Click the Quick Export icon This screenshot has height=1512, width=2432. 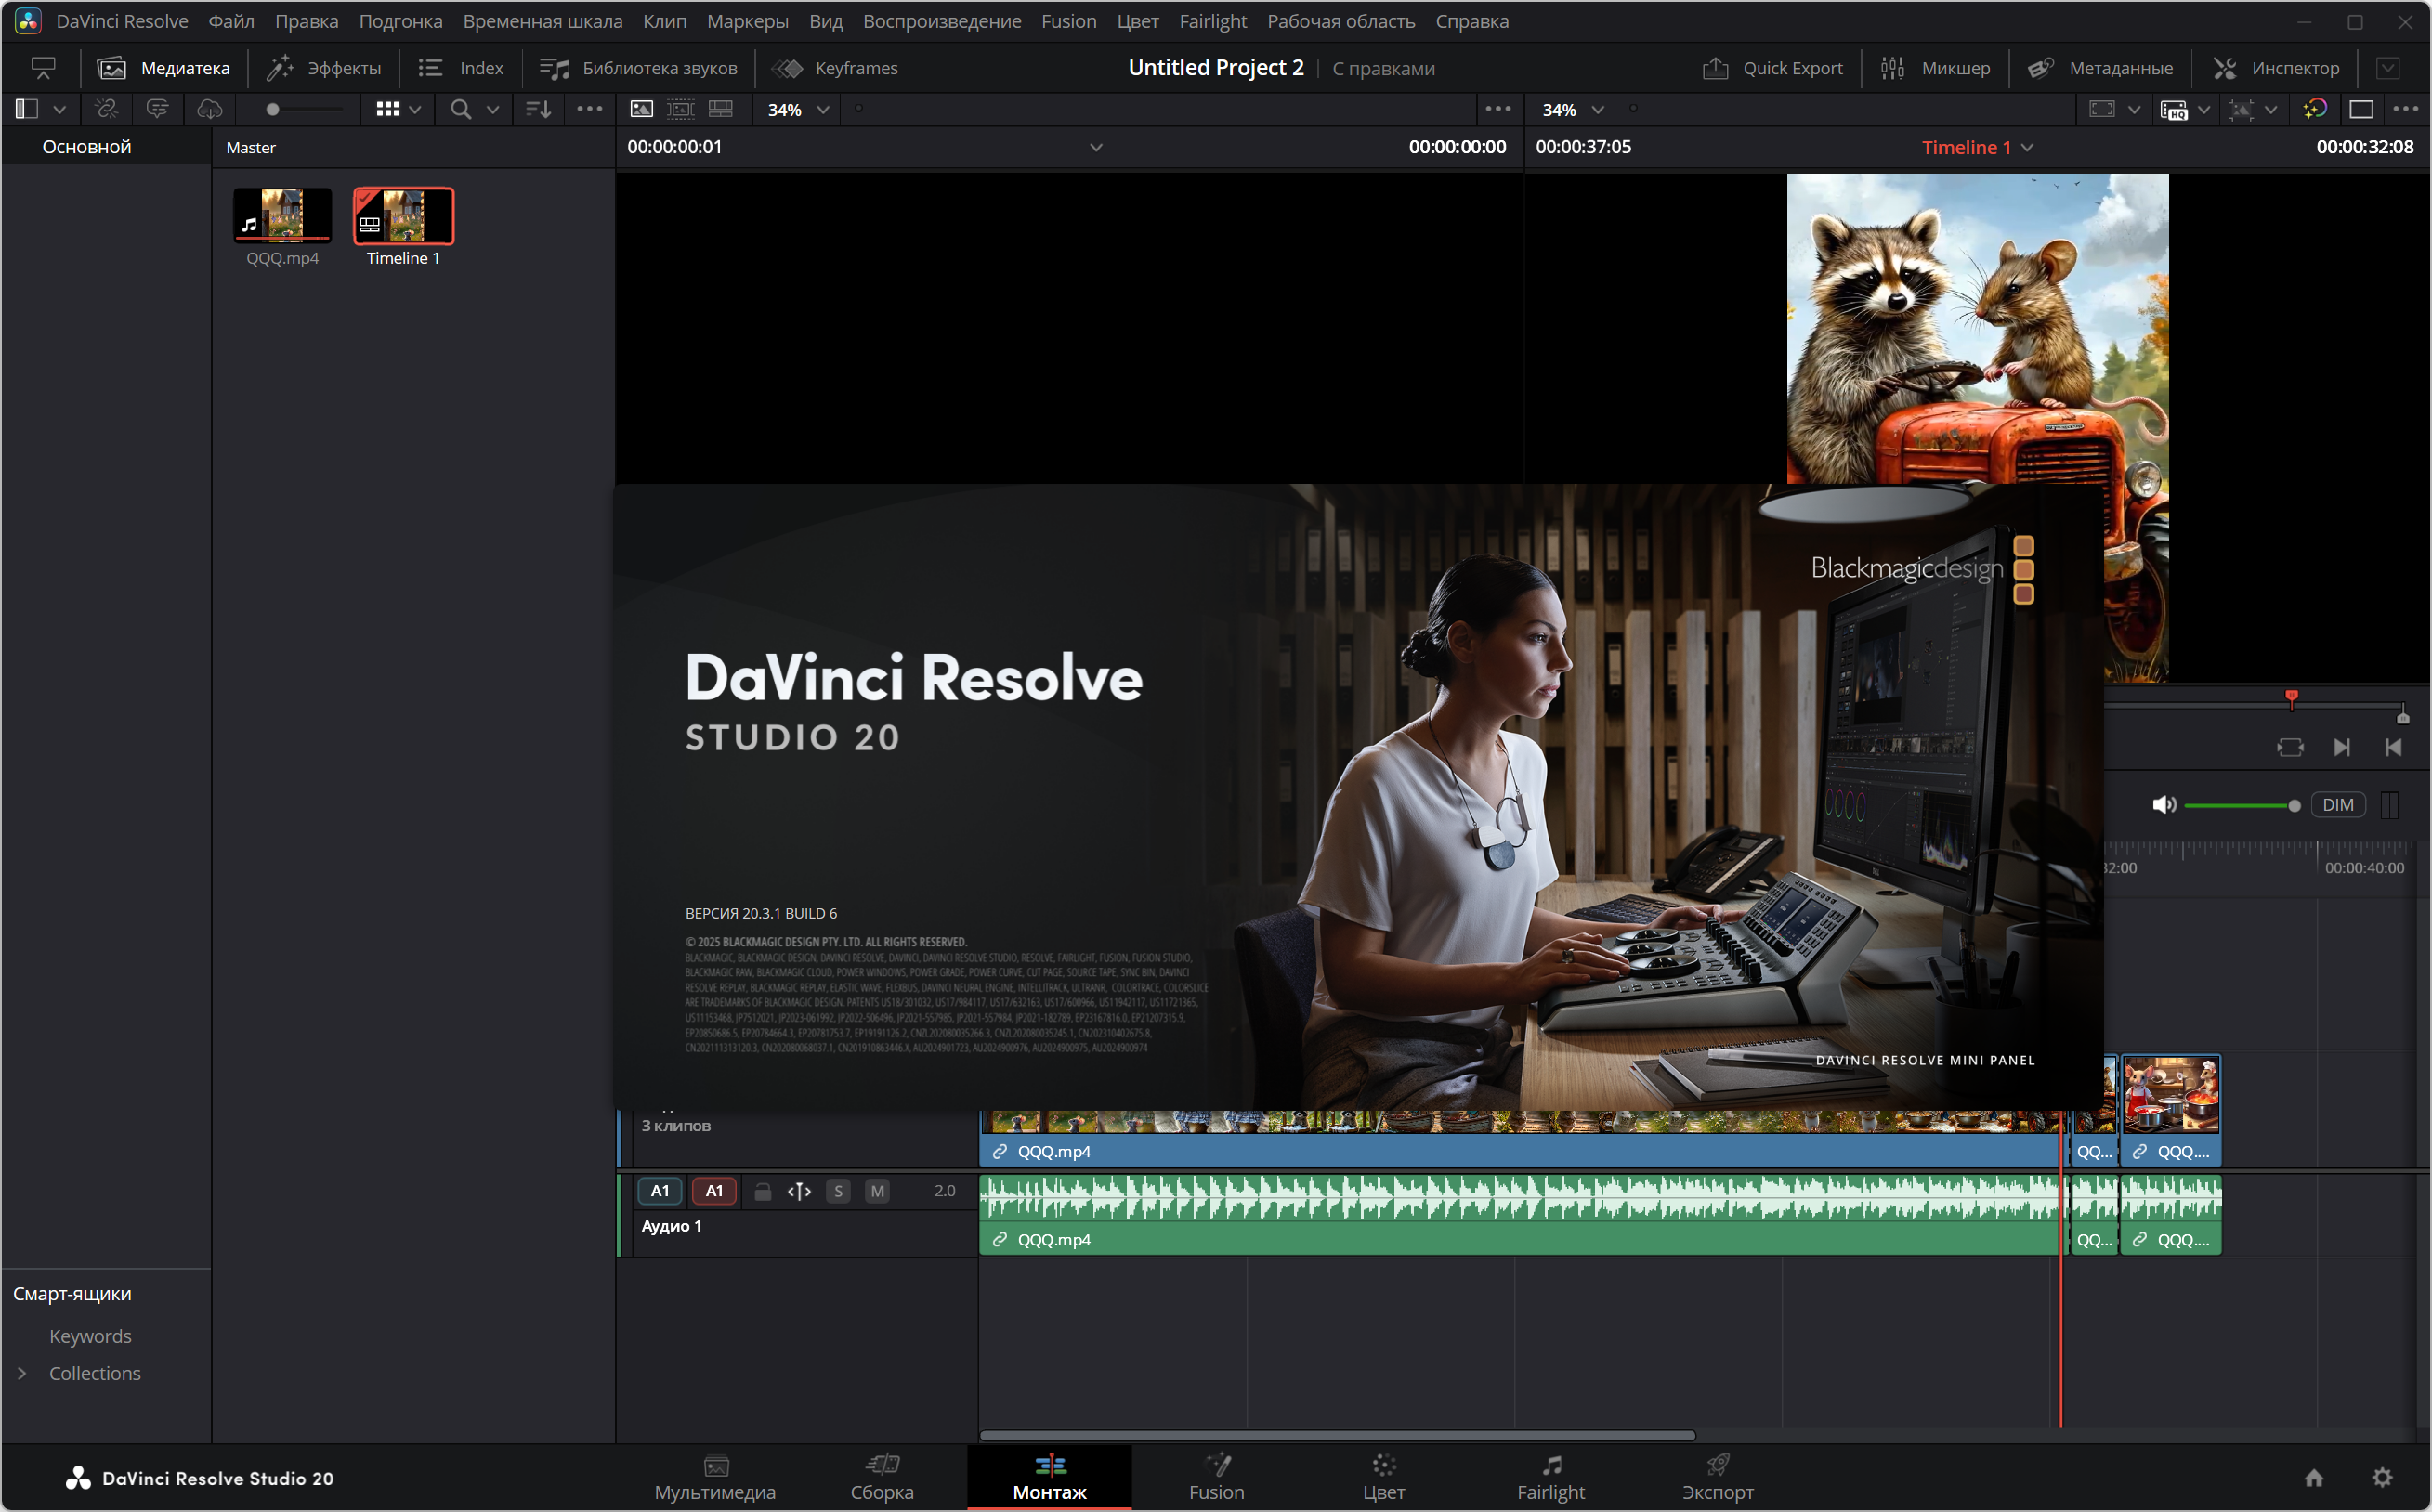click(x=1715, y=68)
